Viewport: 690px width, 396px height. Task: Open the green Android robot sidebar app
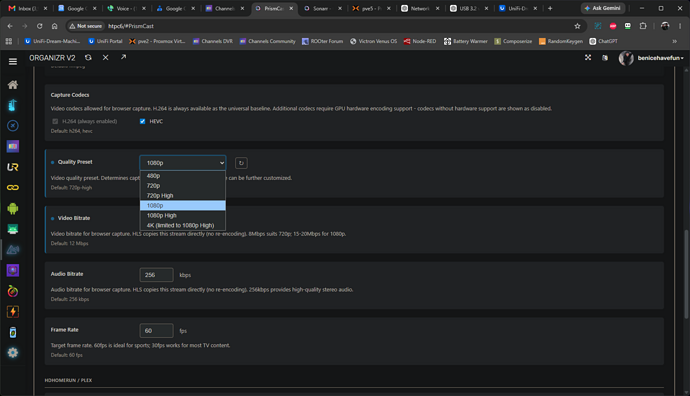(13, 208)
